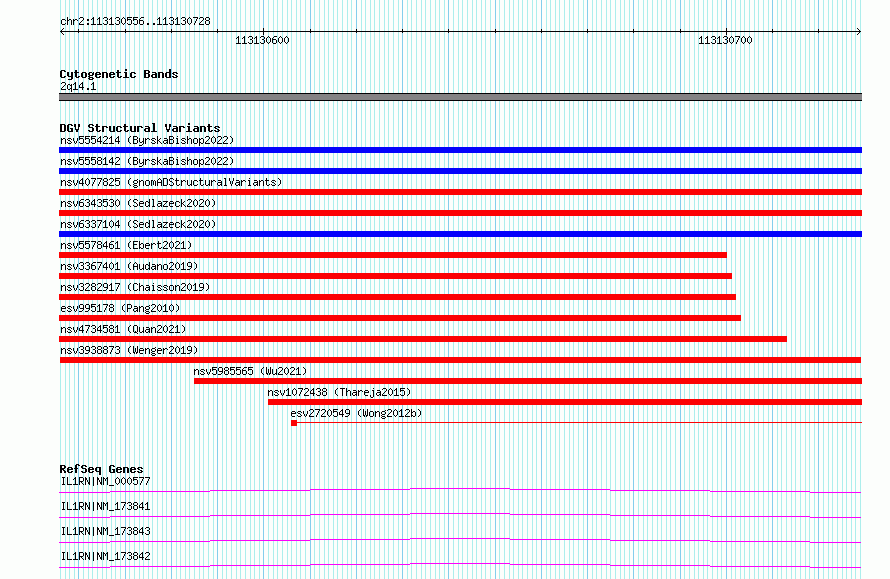The image size is (890, 579).
Task: Open the esv2720549 (Wong2012b) label
Action: pyautogui.click(x=356, y=413)
